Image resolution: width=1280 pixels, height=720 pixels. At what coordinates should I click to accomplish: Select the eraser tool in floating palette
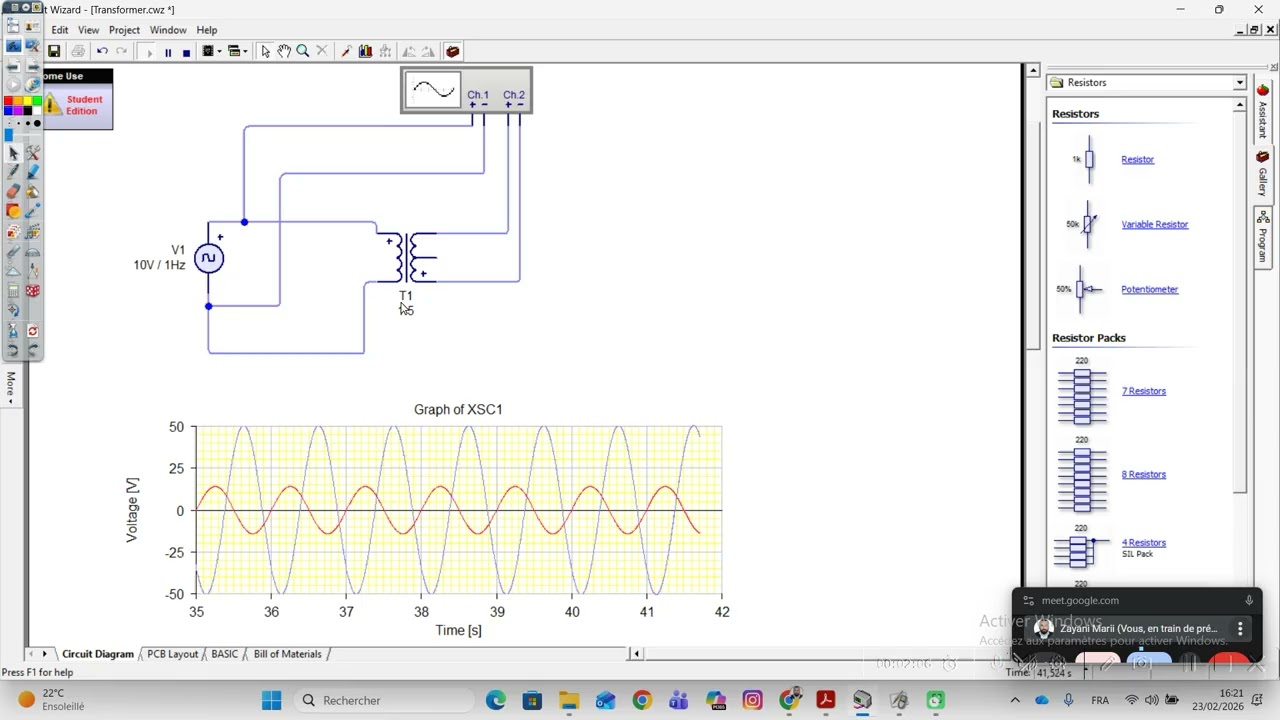coord(13,192)
